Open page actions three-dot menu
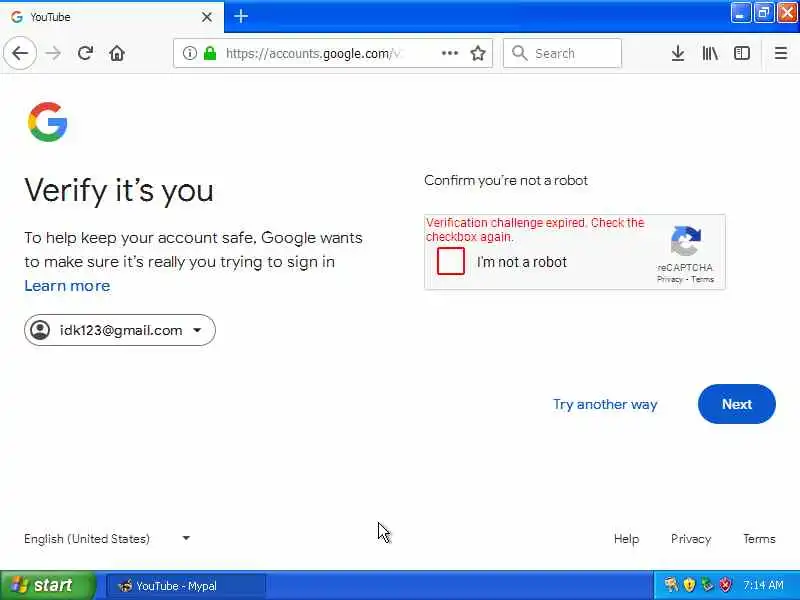 click(x=449, y=53)
